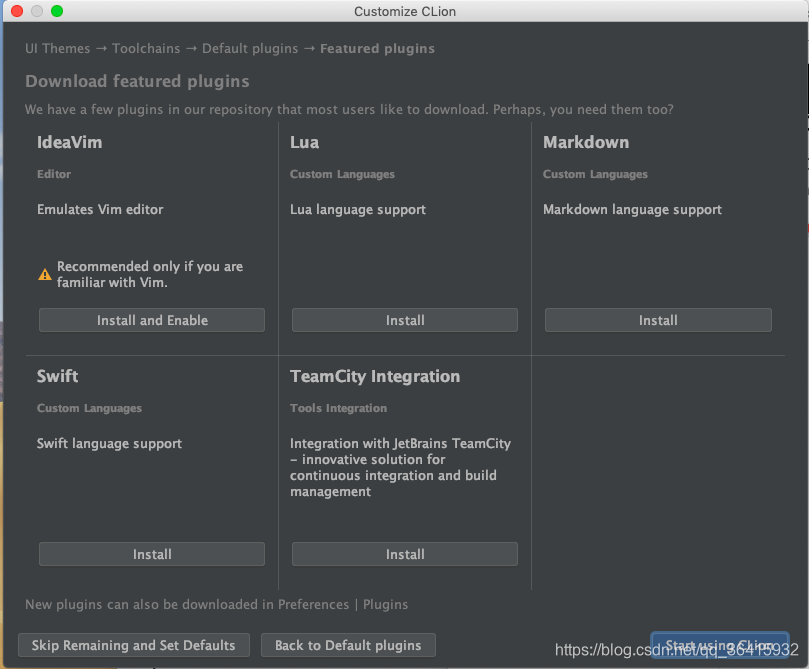The image size is (809, 669).
Task: Click the 'Emulates Vim editor' description
Action: pos(100,209)
